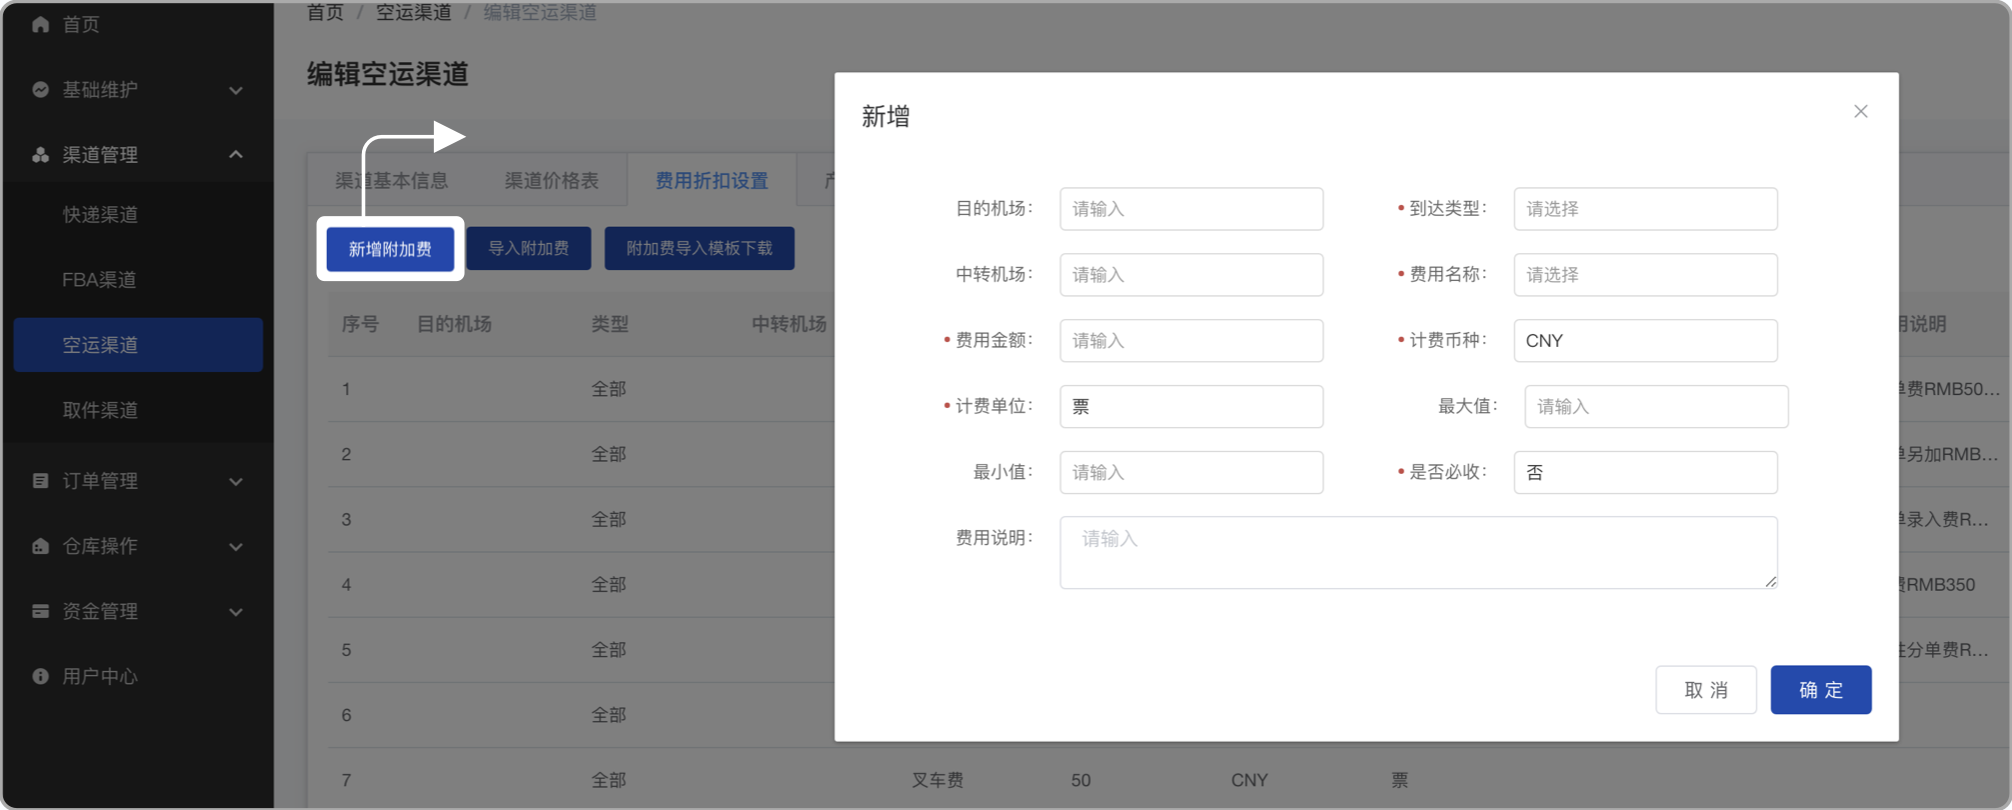Click the 仓库操作 sidebar icon
This screenshot has height=810, width=2012.
(40, 546)
